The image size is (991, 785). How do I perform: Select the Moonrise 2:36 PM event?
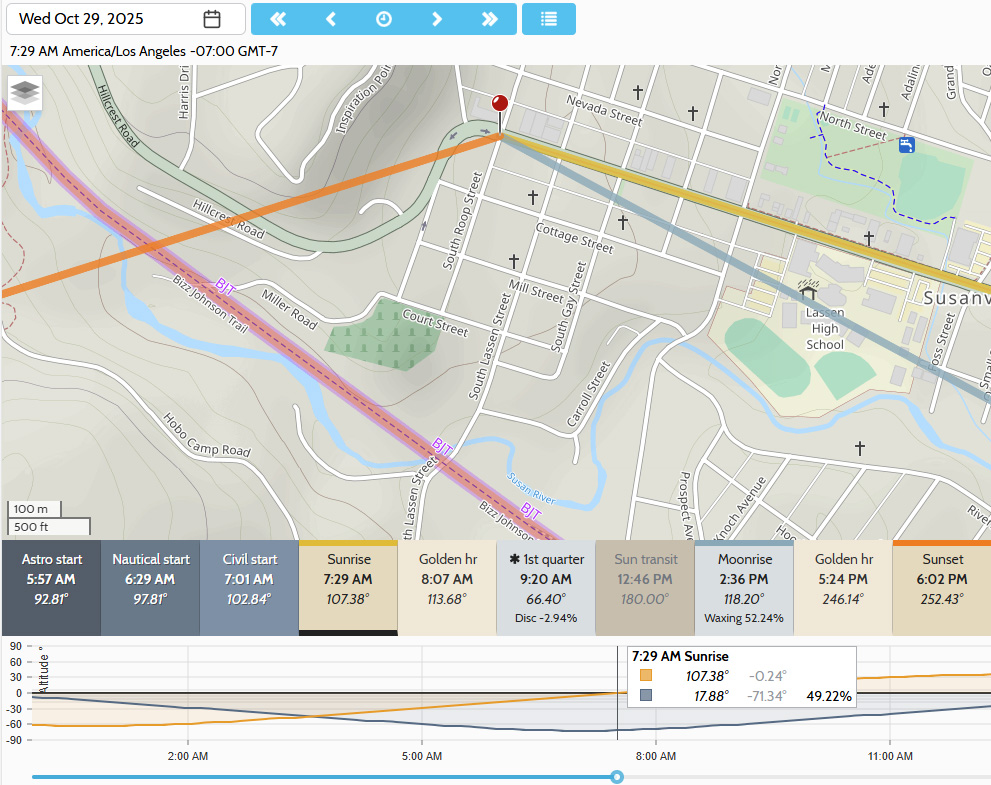click(743, 588)
